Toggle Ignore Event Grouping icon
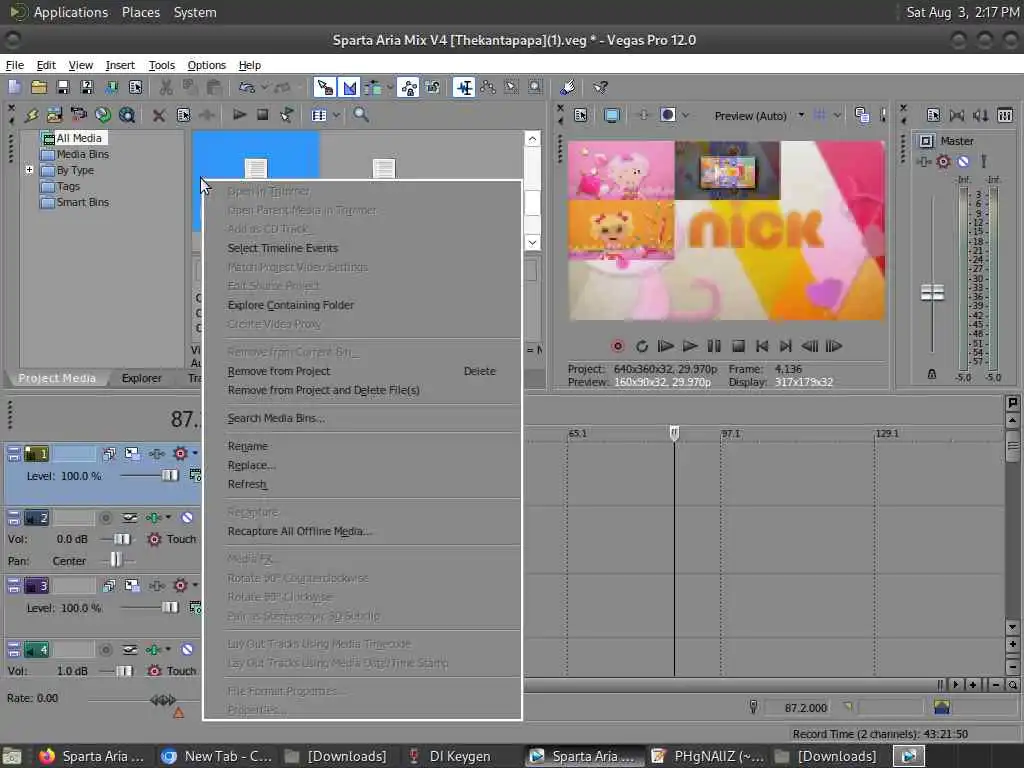 (x=433, y=87)
